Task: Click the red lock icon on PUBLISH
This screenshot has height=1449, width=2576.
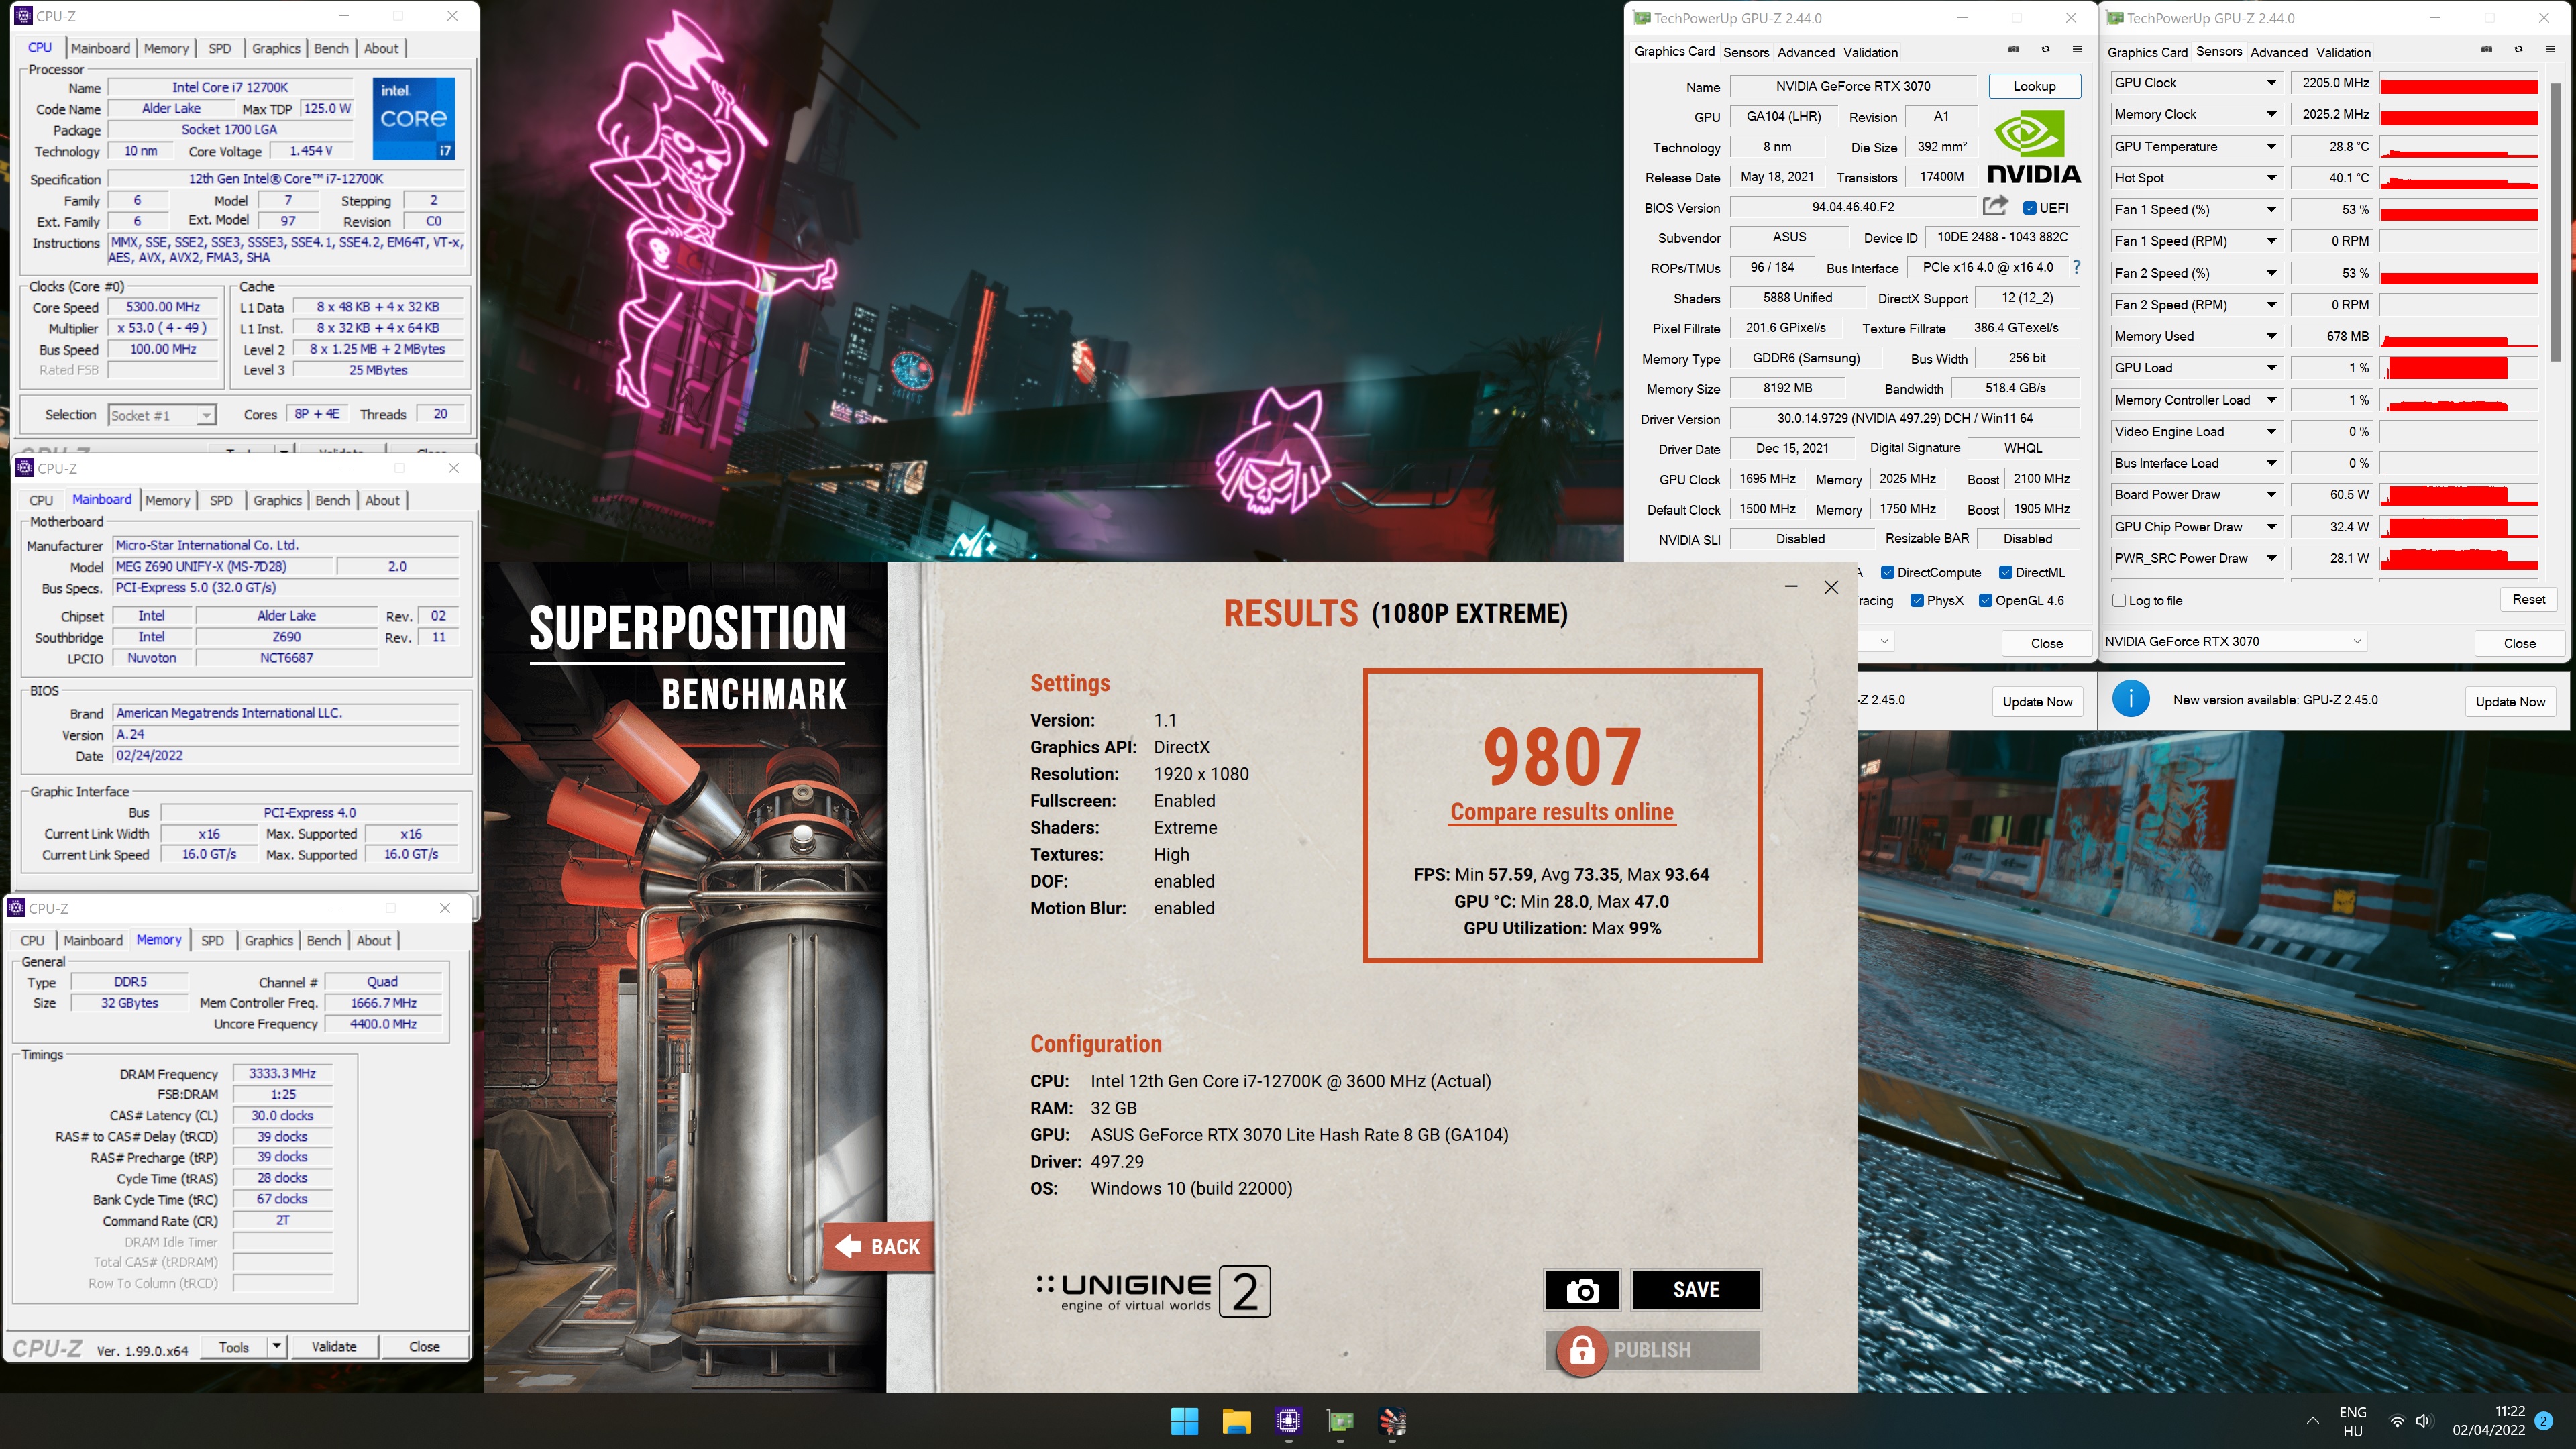Action: [x=1582, y=1351]
